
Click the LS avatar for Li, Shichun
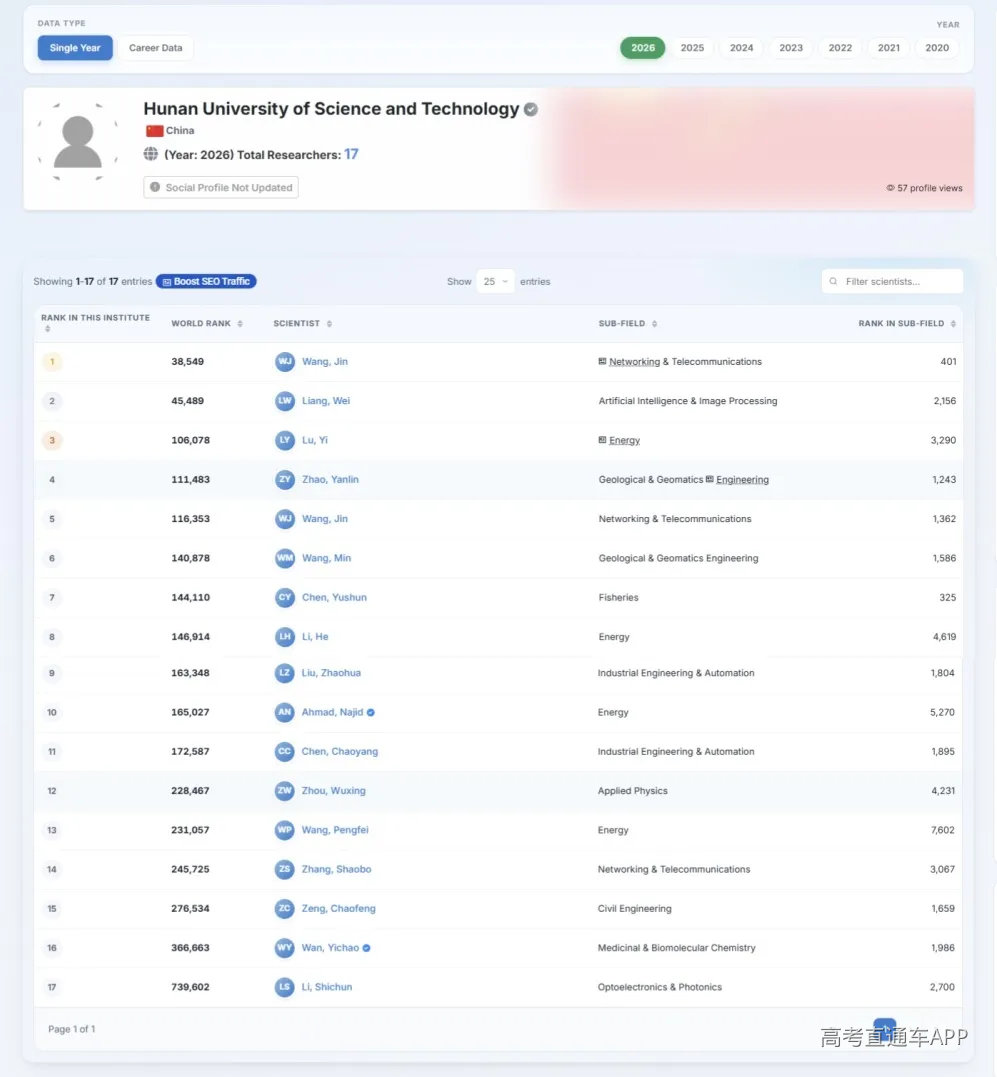click(284, 987)
